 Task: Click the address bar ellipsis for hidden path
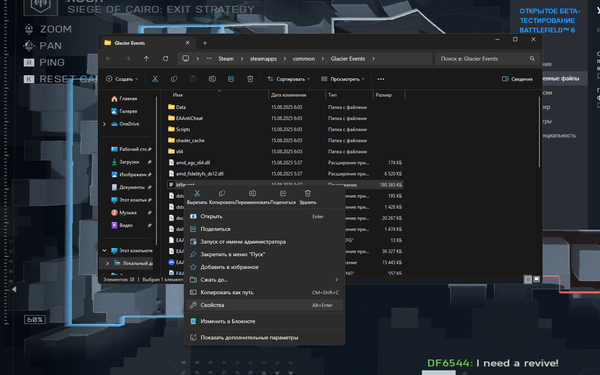click(x=209, y=59)
